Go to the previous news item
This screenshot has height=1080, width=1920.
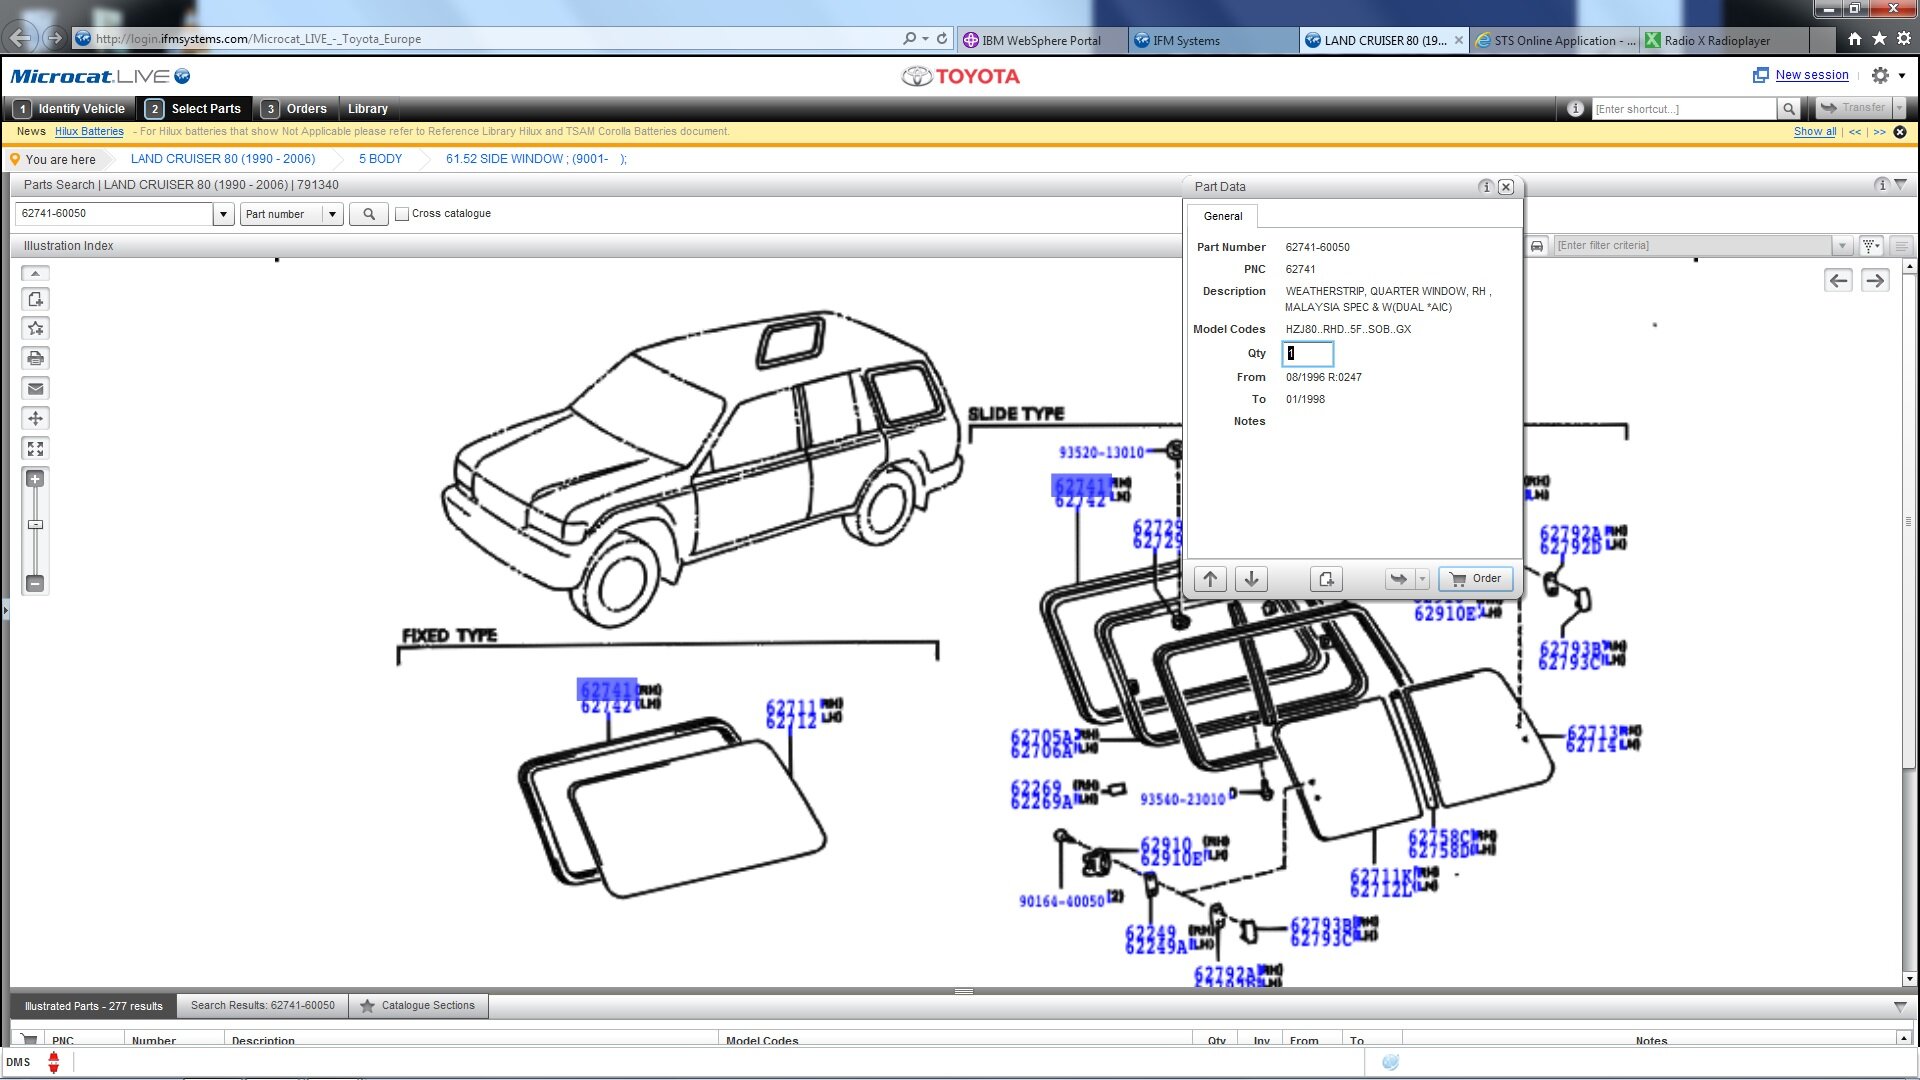pos(1855,132)
